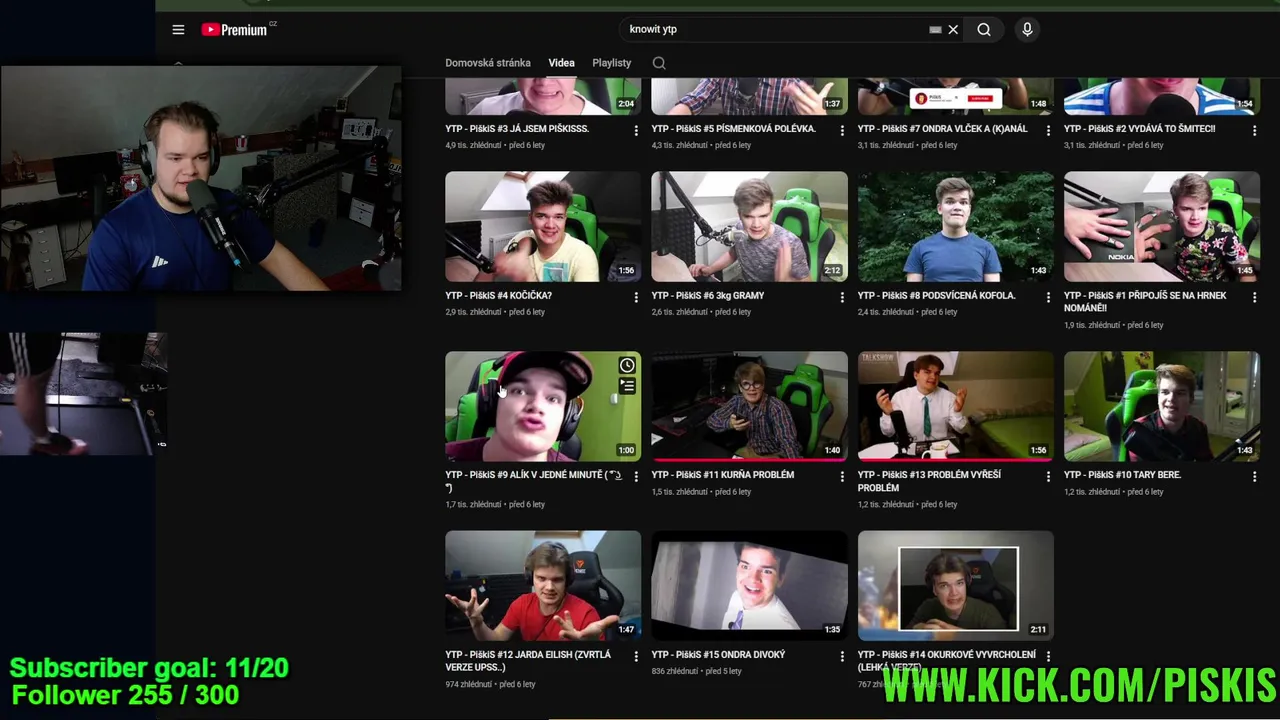Open options menu for YTP PiškiS #1 PŘIPOJÍŠ SE NA HRNEK

[x=1254, y=297]
